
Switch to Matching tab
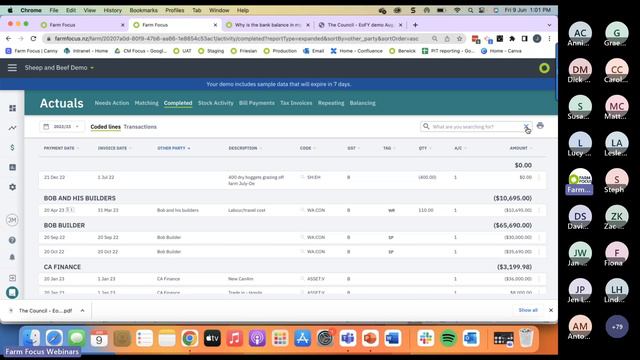click(x=147, y=103)
